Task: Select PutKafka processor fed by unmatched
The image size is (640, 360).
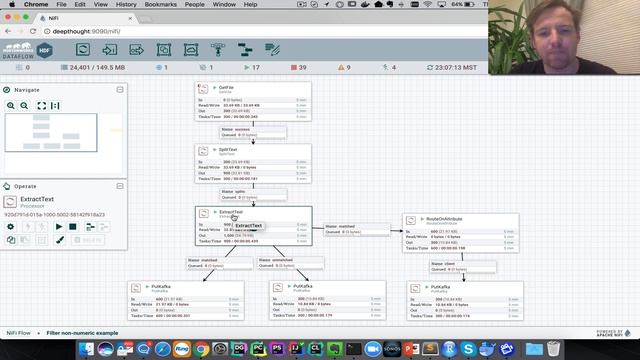Action: click(327, 300)
